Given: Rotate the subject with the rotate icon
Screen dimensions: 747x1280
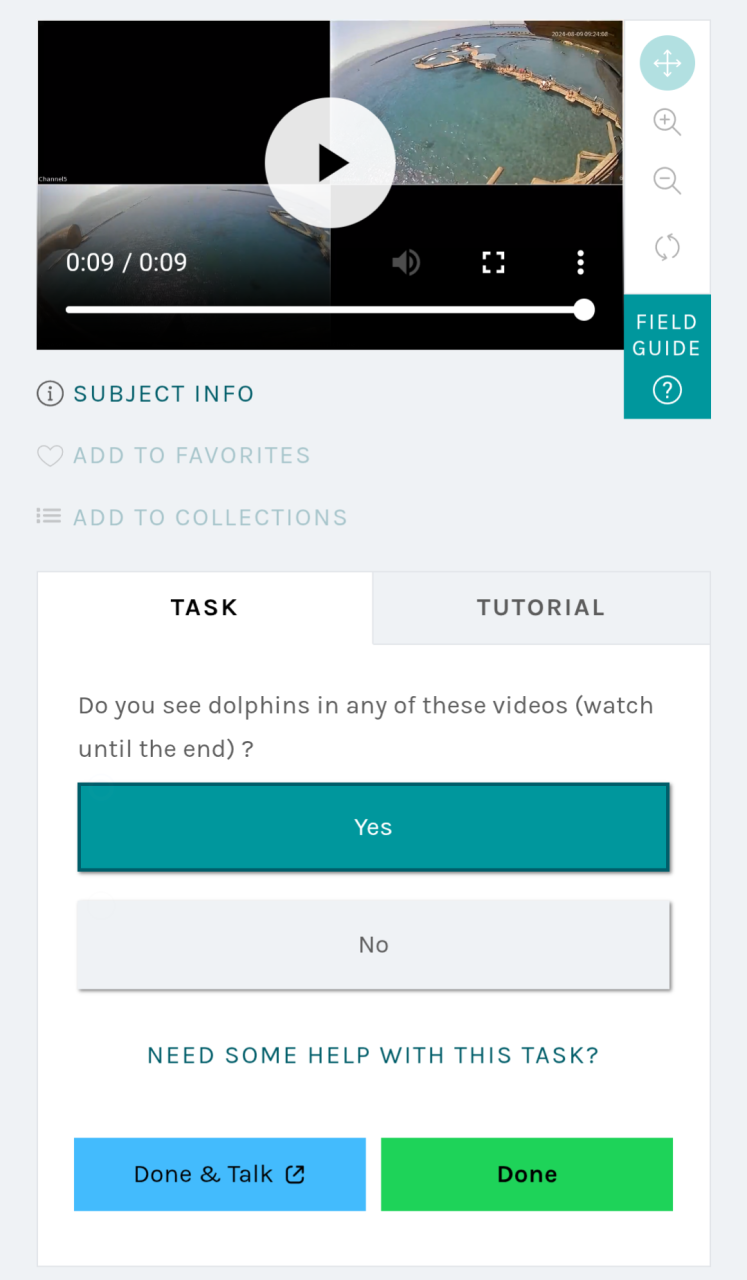Looking at the screenshot, I should pyautogui.click(x=667, y=247).
